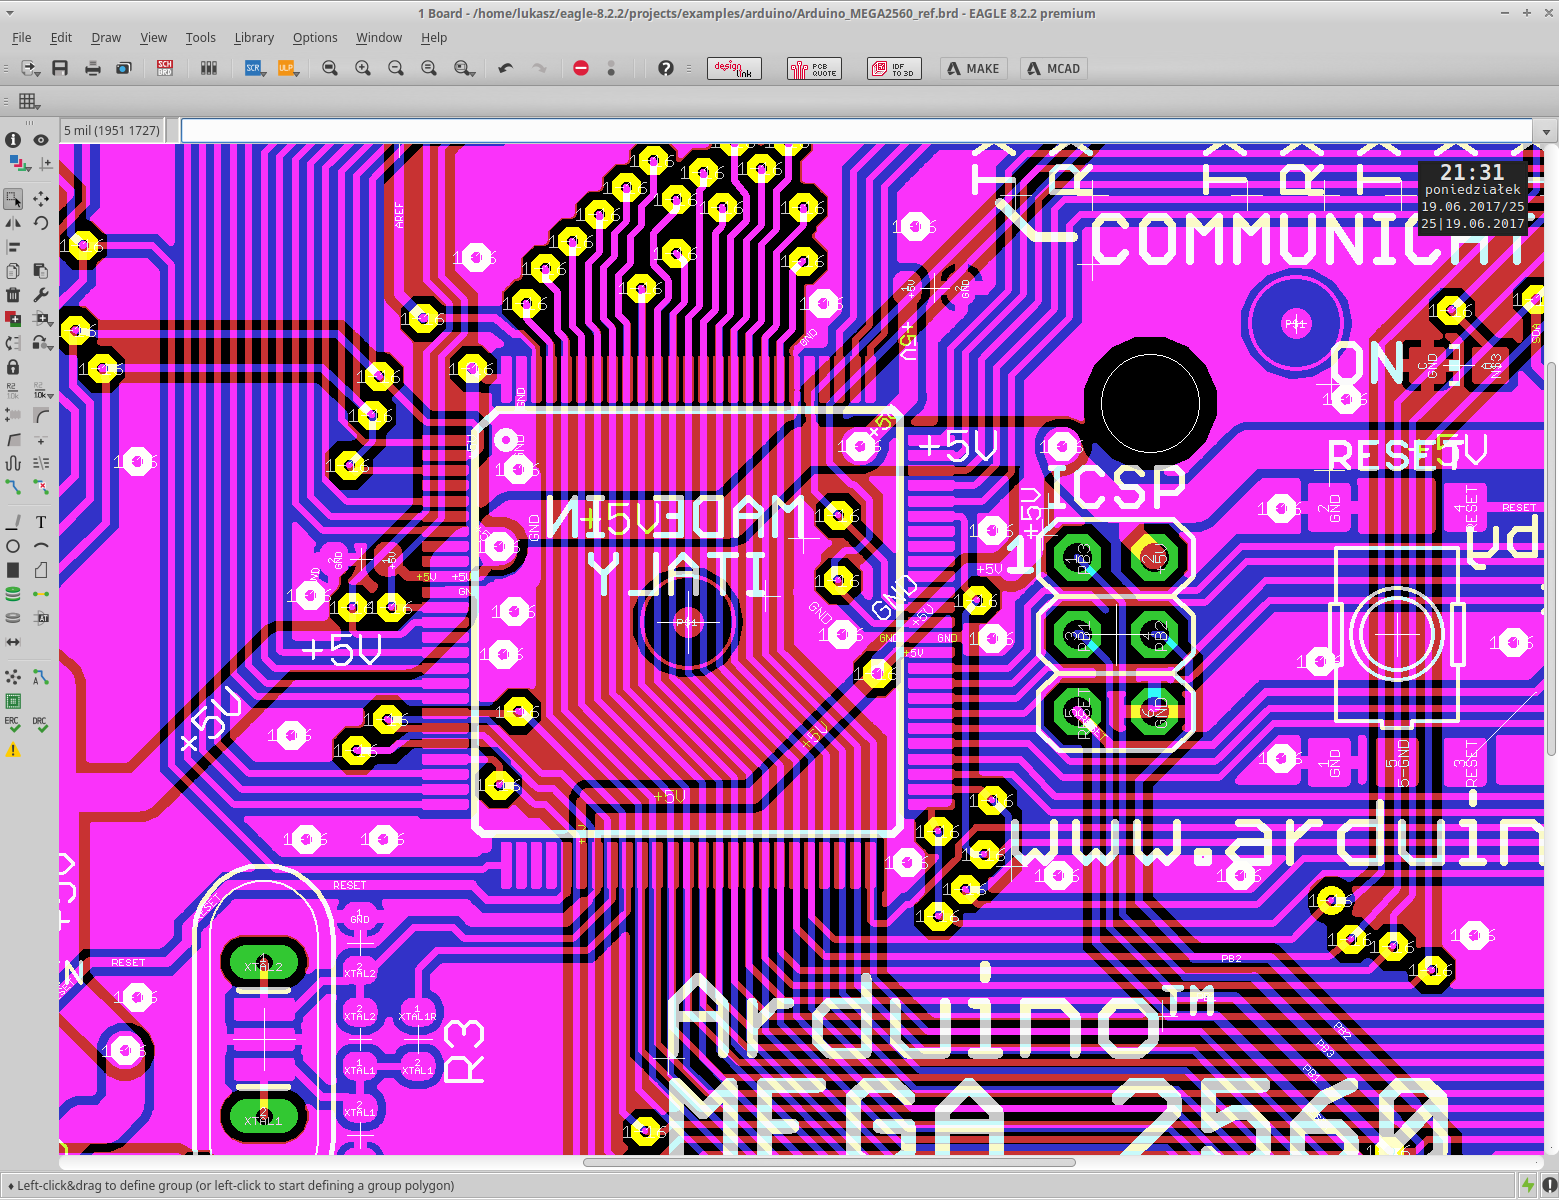Select the Circle drawing tool

tap(13, 546)
